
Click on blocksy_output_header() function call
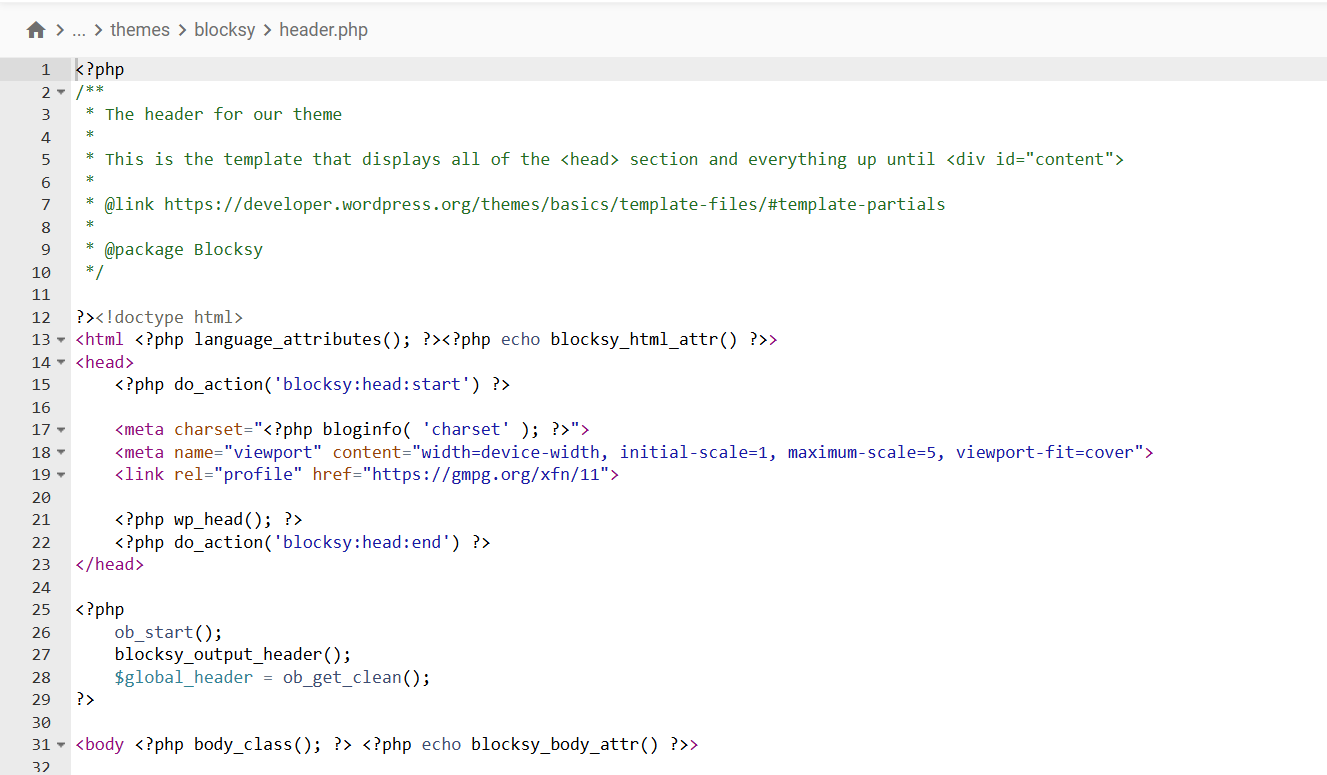click(x=232, y=655)
